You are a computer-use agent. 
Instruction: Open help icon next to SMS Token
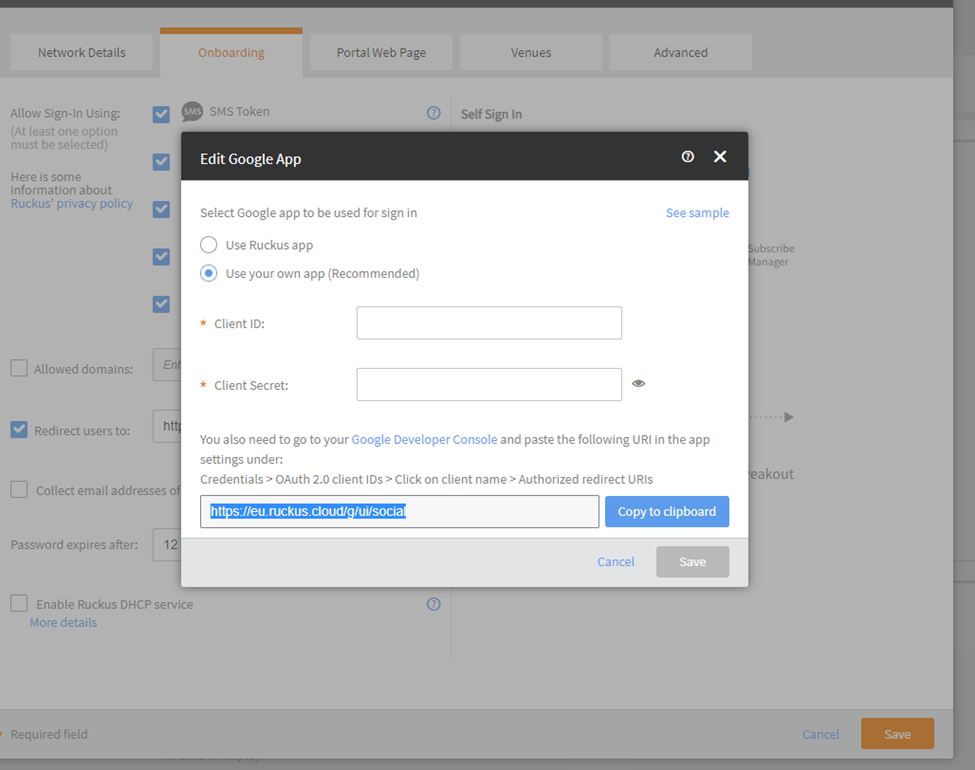tap(434, 113)
